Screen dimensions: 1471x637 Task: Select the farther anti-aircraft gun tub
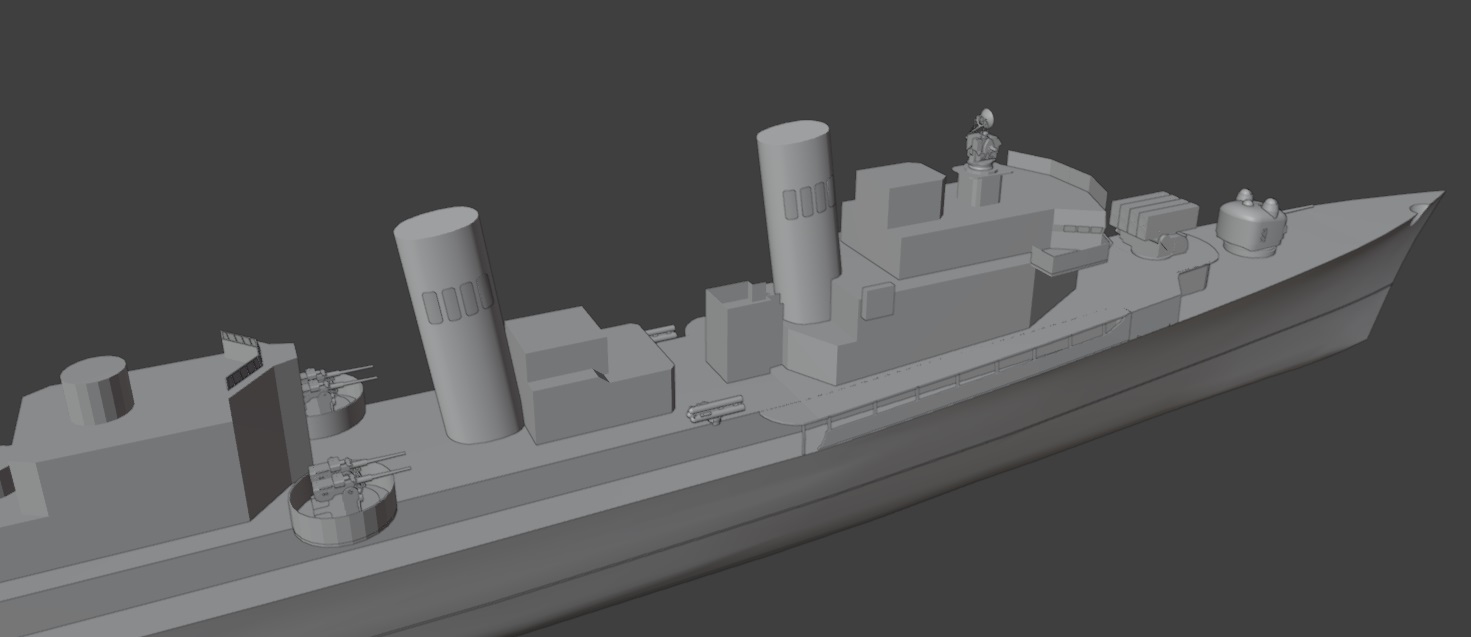pos(335,407)
